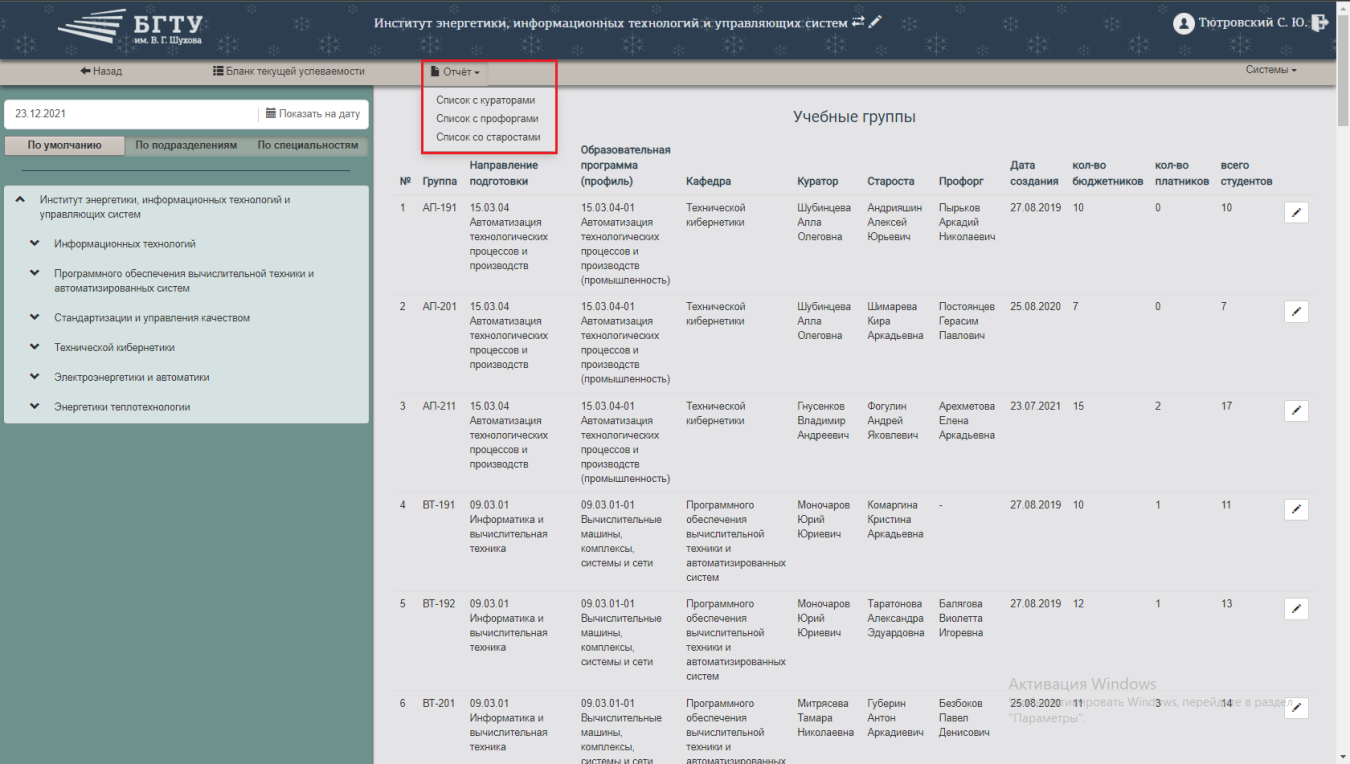Screen dimensions: 1350x764
Task: Open the Отчёт dropdown menu
Action: pyautogui.click(x=455, y=72)
